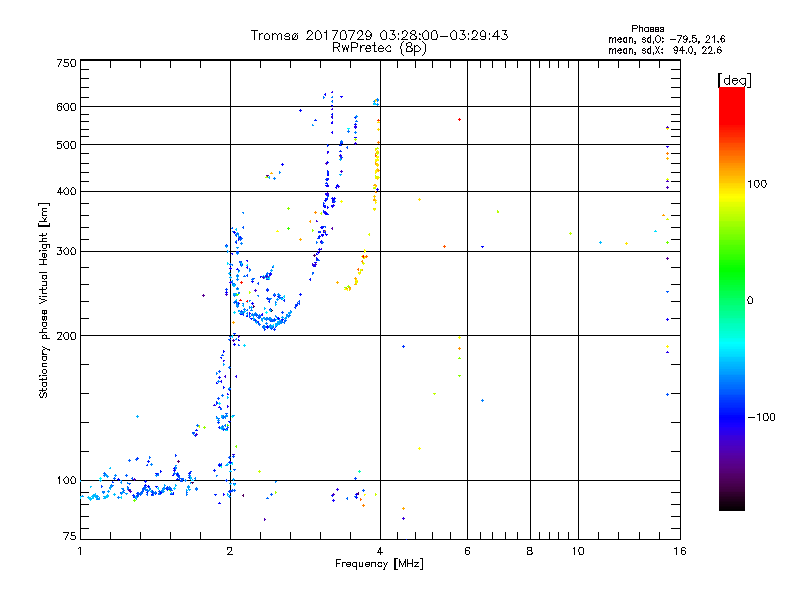This screenshot has height=600, width=800.
Task: Click the 500 tick label on height axis
Action: 66,145
